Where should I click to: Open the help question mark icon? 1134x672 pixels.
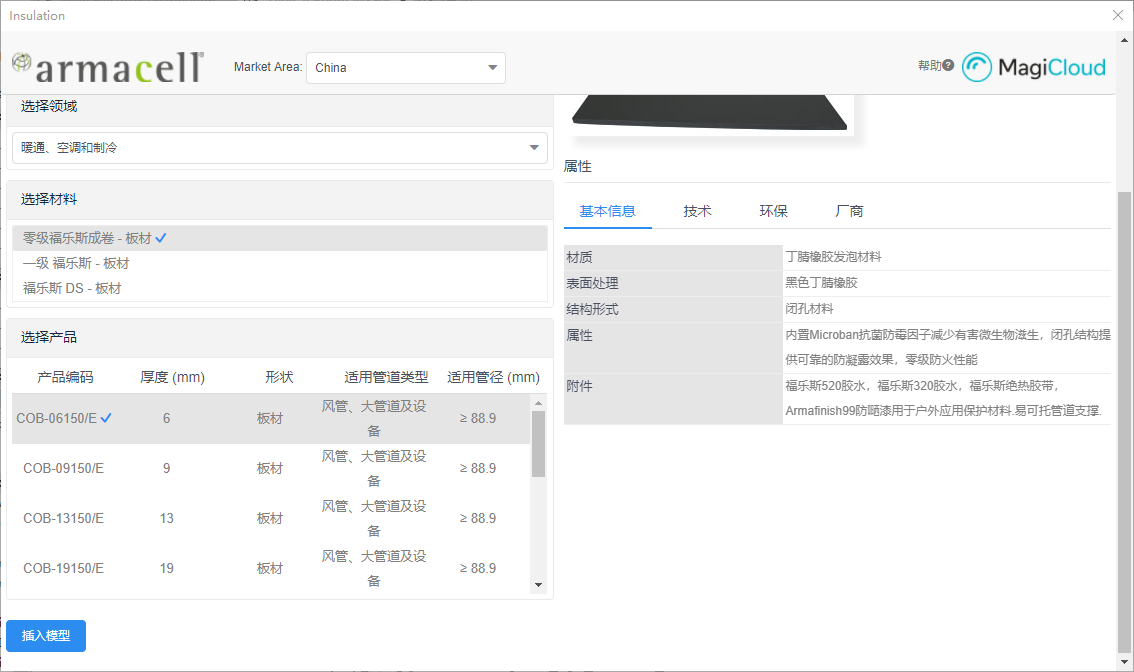pos(948,65)
